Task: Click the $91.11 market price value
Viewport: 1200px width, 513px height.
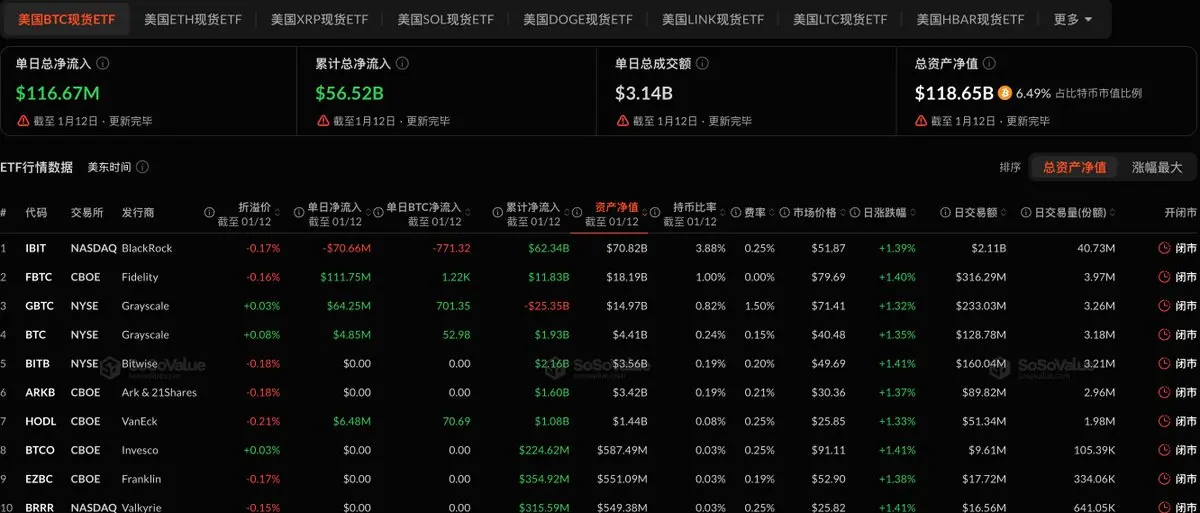Action: [x=830, y=451]
